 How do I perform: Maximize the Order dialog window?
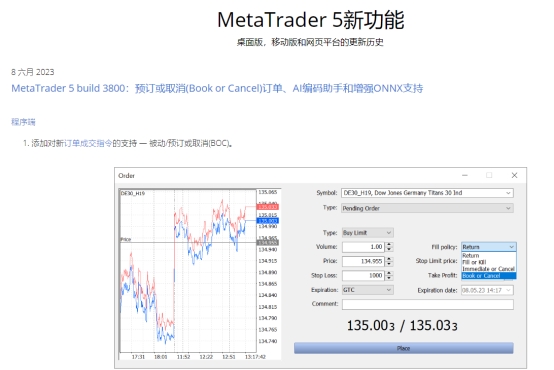(x=489, y=175)
